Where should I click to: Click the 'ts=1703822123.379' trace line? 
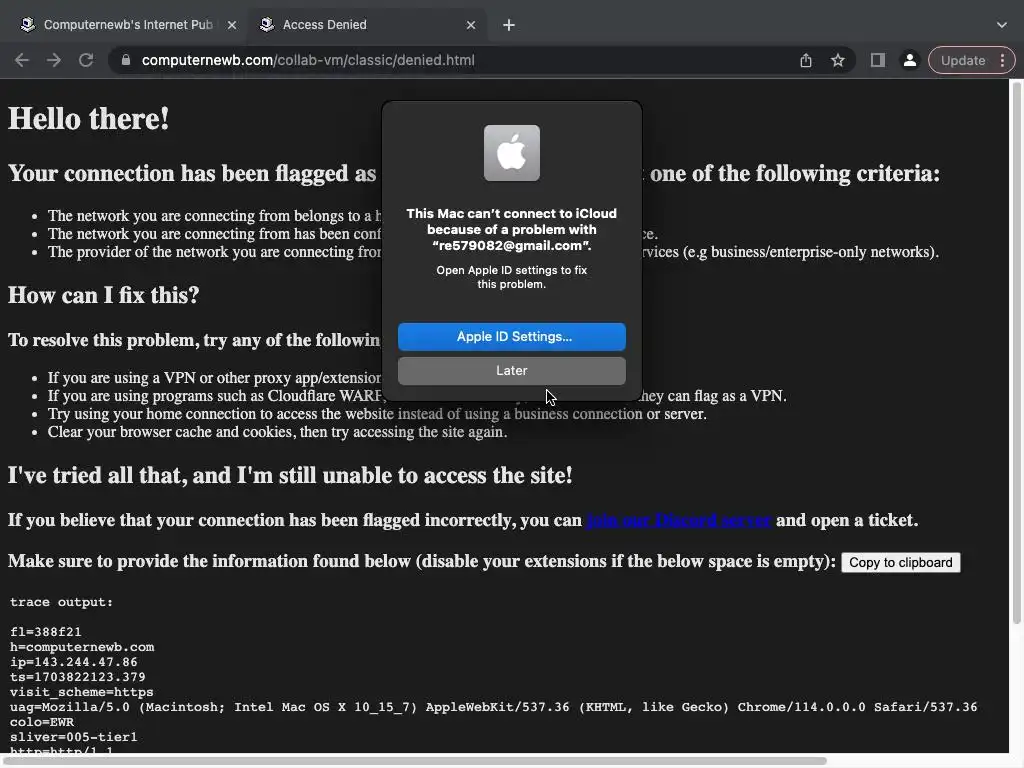click(78, 677)
